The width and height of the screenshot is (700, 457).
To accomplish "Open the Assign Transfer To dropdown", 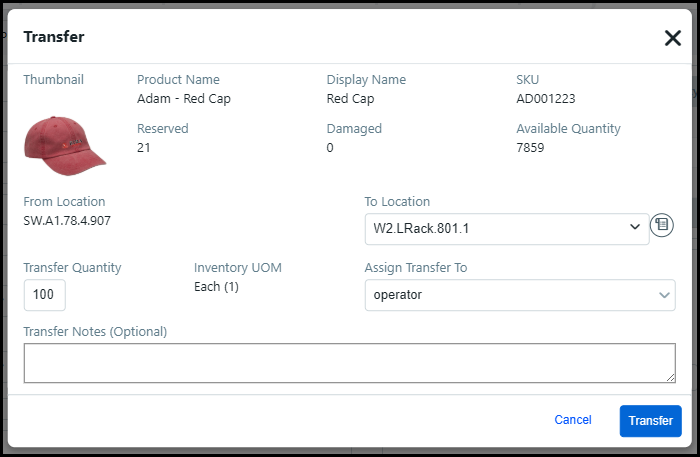I will 519,295.
